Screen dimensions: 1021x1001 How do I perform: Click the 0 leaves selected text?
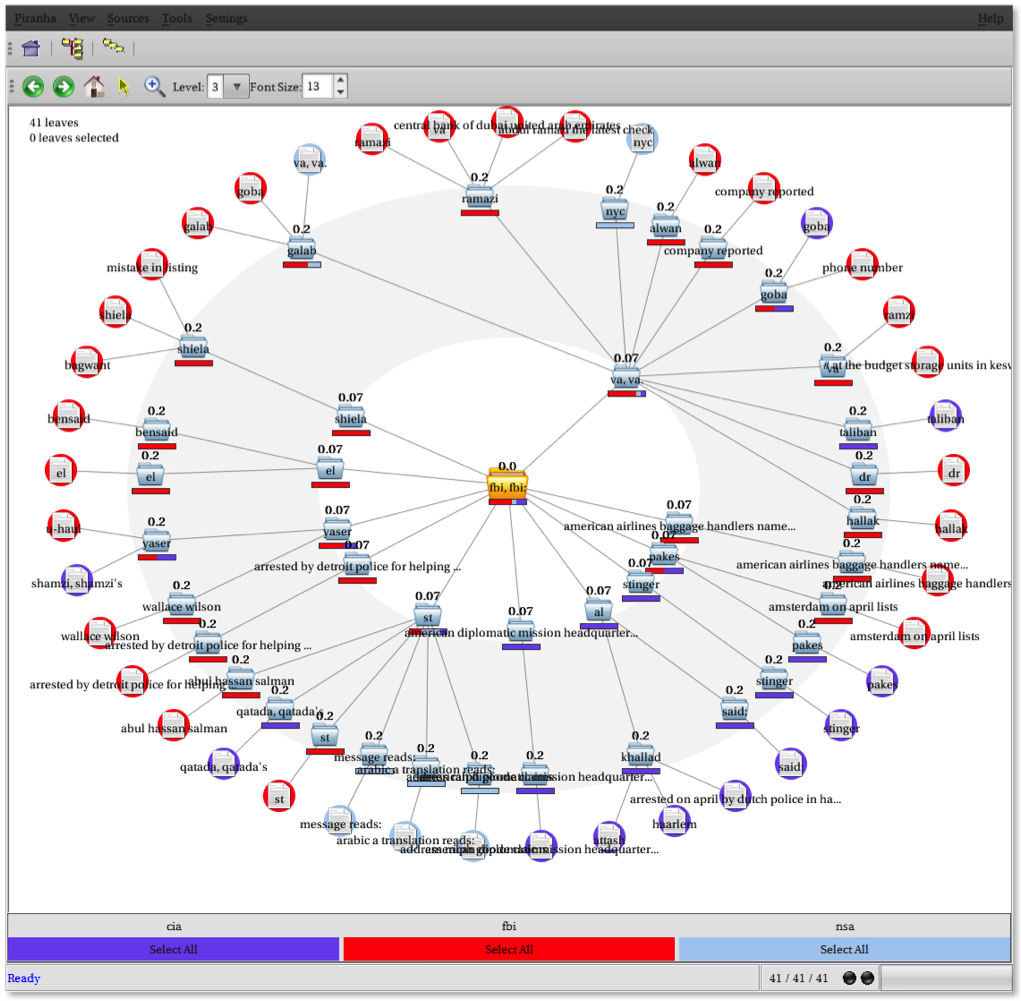pos(74,137)
